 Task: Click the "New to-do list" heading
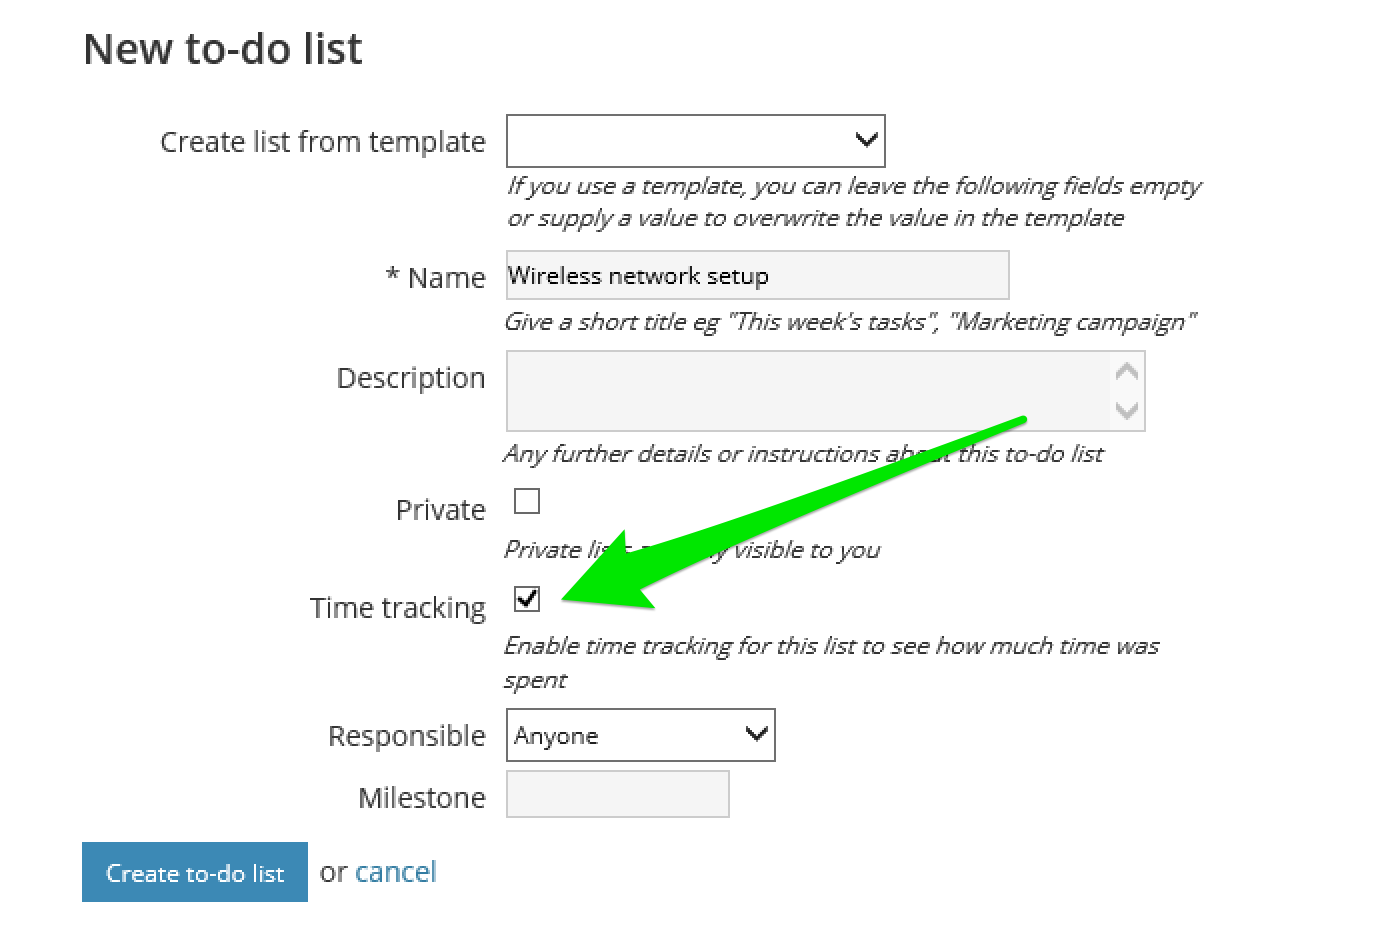coord(222,48)
